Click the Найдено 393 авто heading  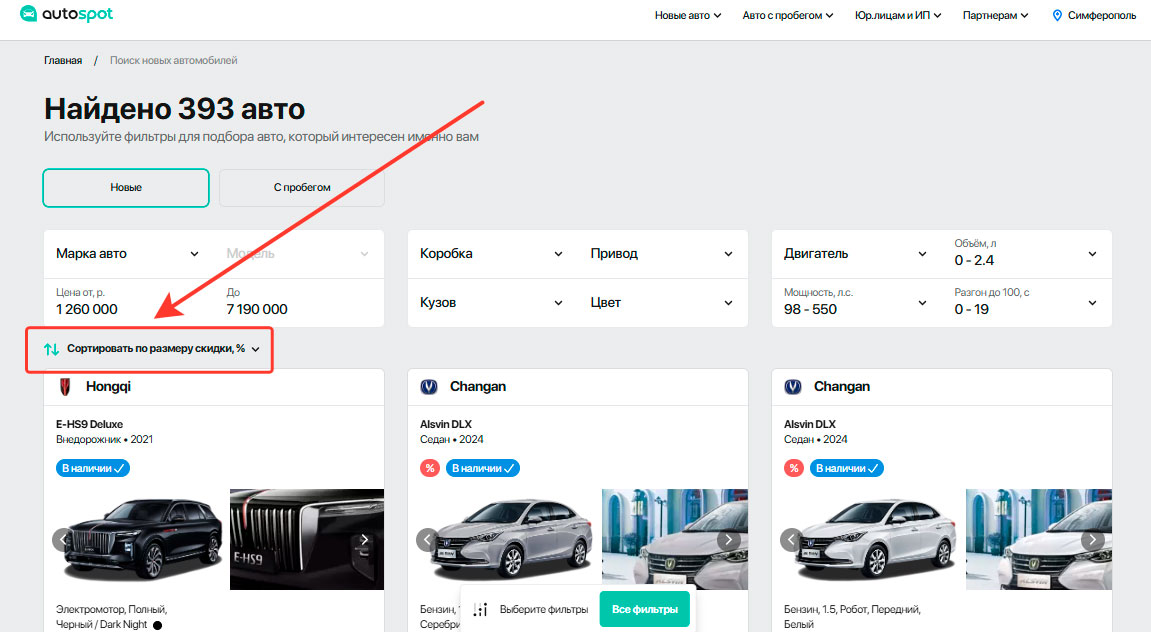(x=175, y=109)
